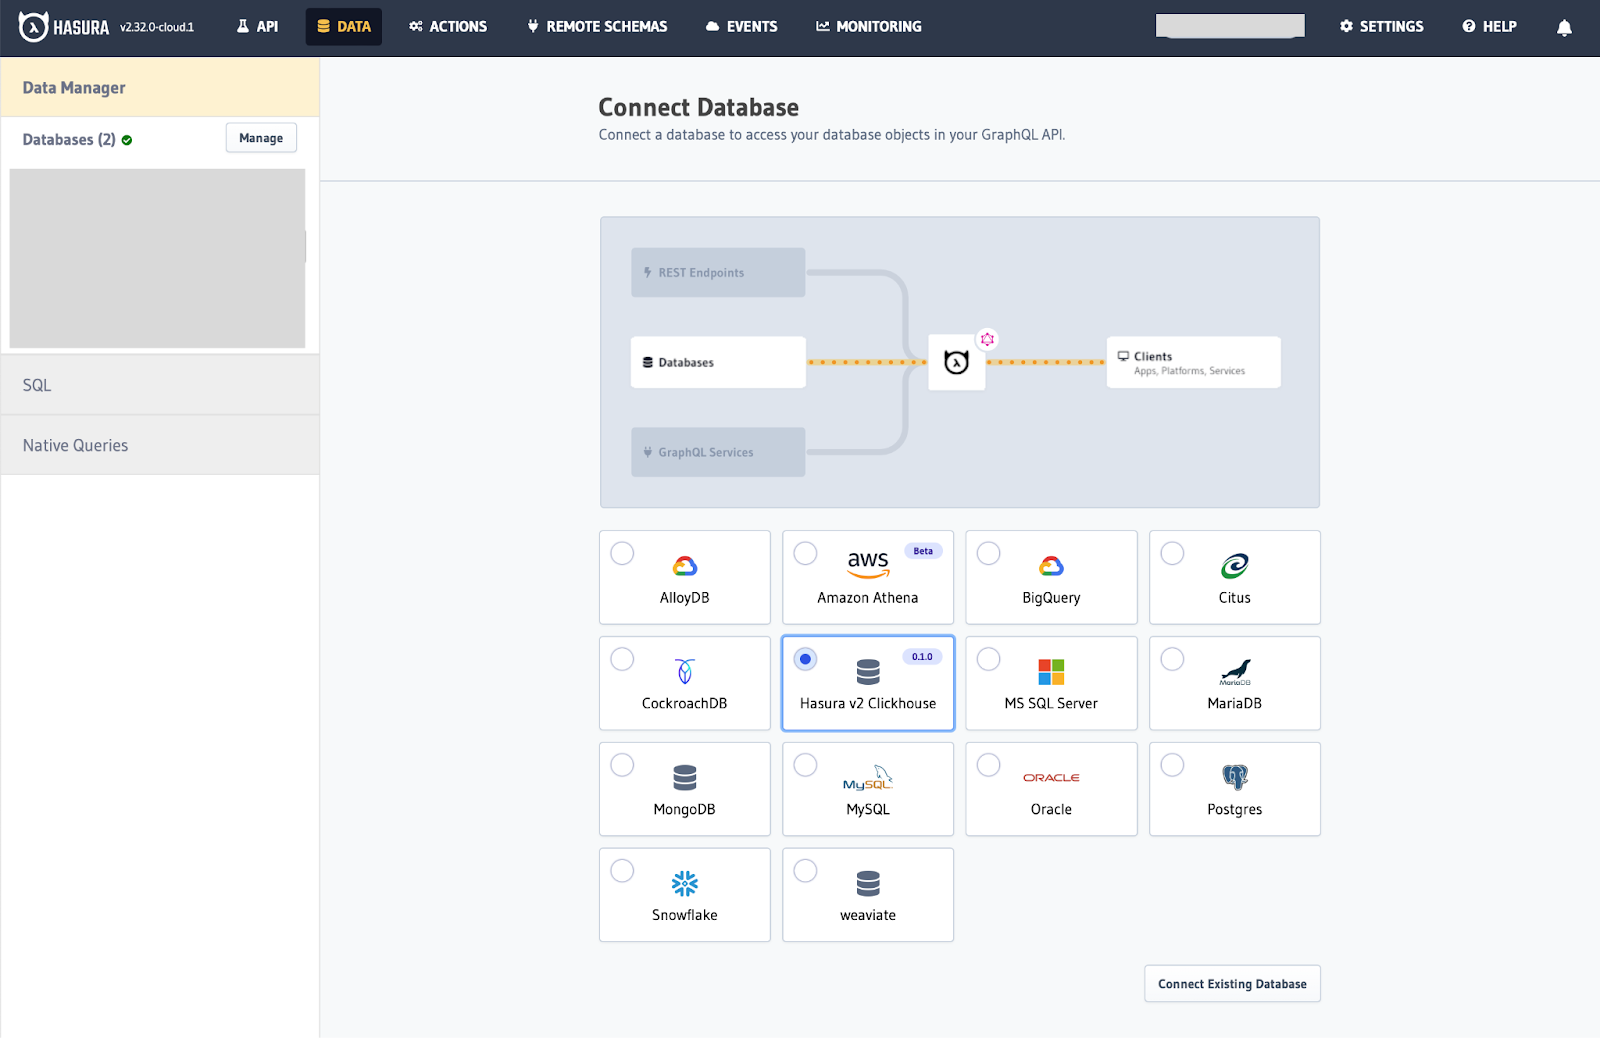Click the Manage databases button
The image size is (1600, 1038).
click(x=261, y=138)
